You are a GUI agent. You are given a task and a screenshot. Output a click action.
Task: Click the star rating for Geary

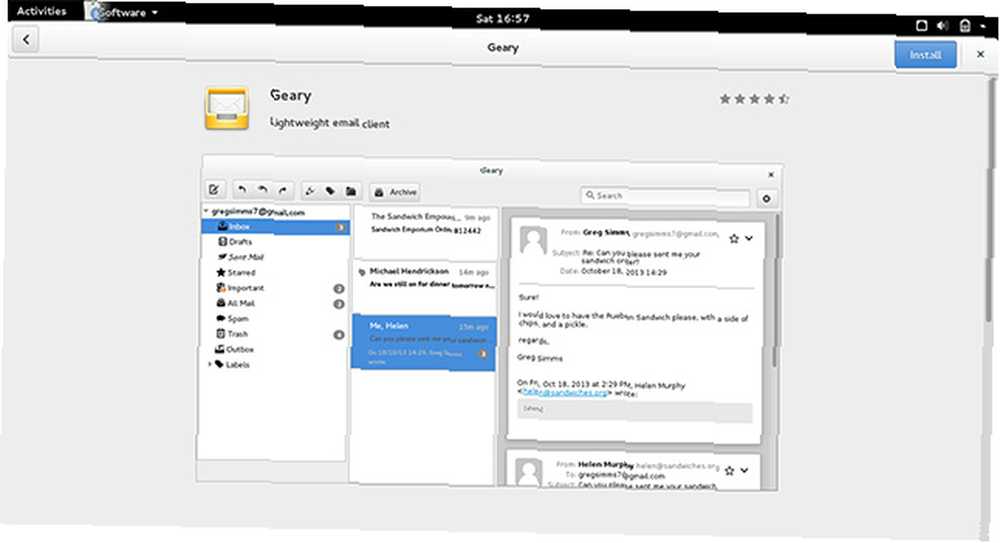(754, 99)
